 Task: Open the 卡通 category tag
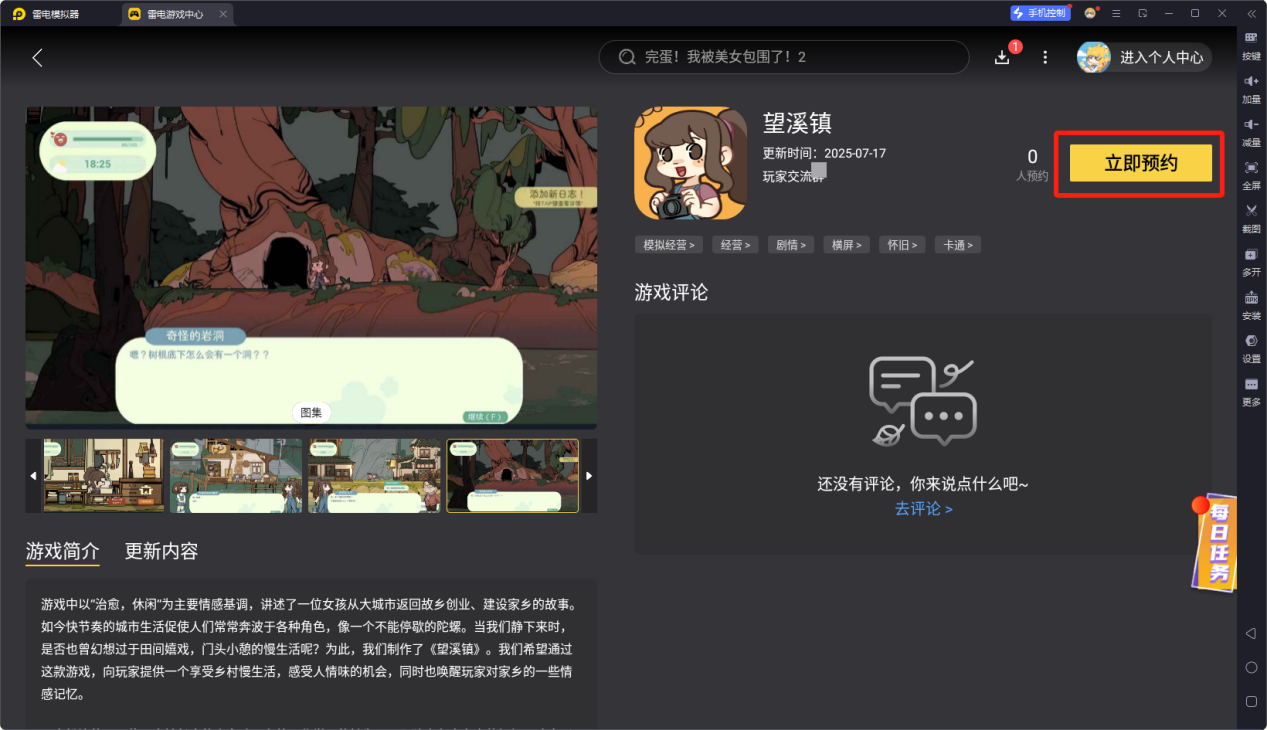coord(958,244)
